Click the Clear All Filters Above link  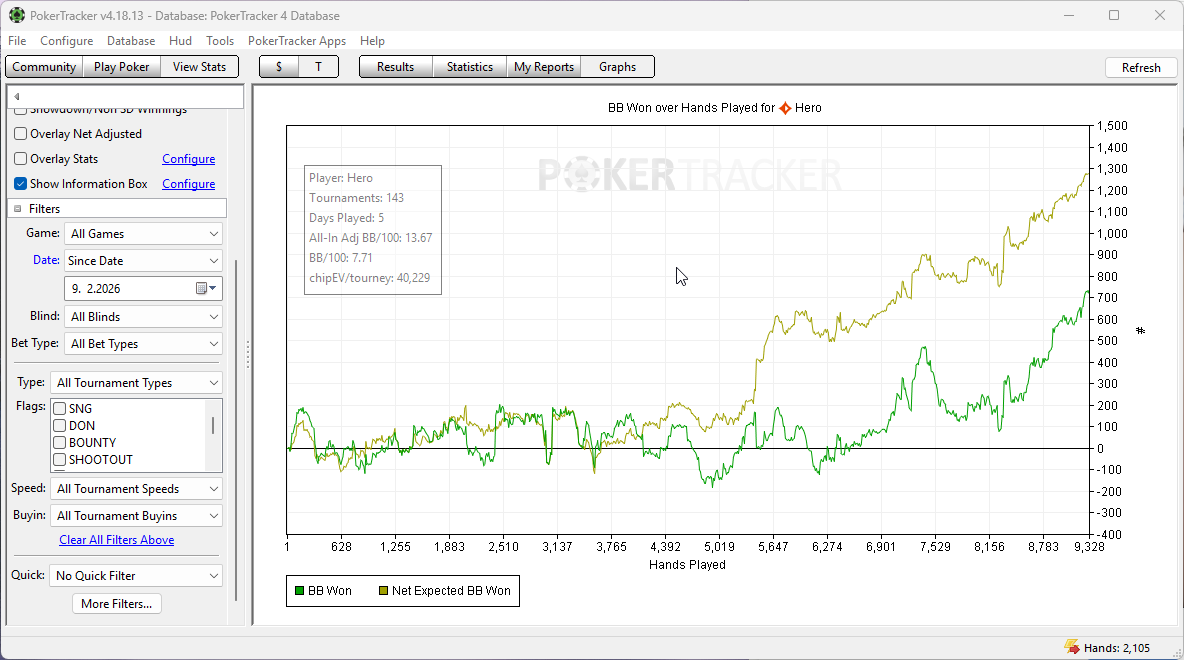(x=116, y=540)
